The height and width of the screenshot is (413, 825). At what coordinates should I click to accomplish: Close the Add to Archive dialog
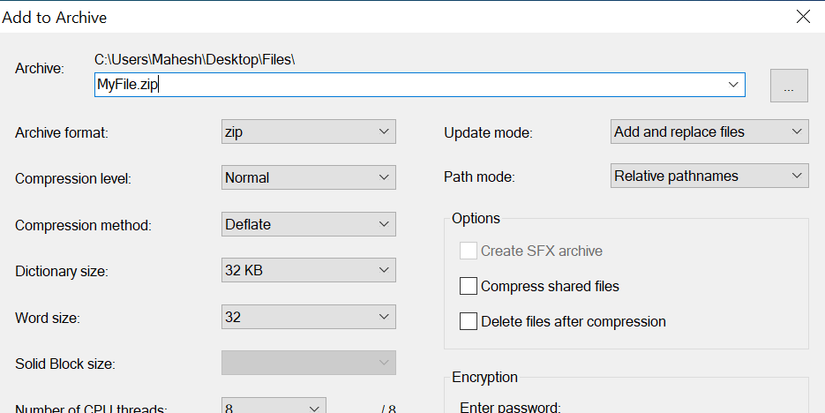coord(802,16)
